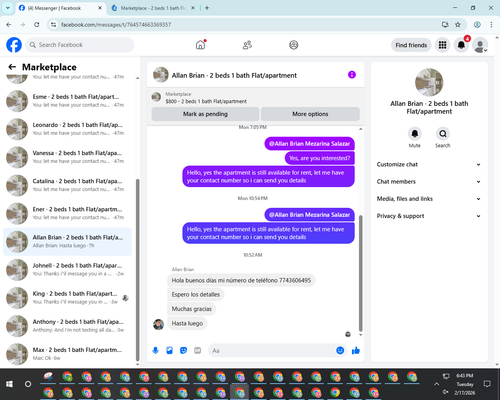Attach a file with the photo icon
Image resolution: width=500 pixels, height=400 pixels.
169,350
